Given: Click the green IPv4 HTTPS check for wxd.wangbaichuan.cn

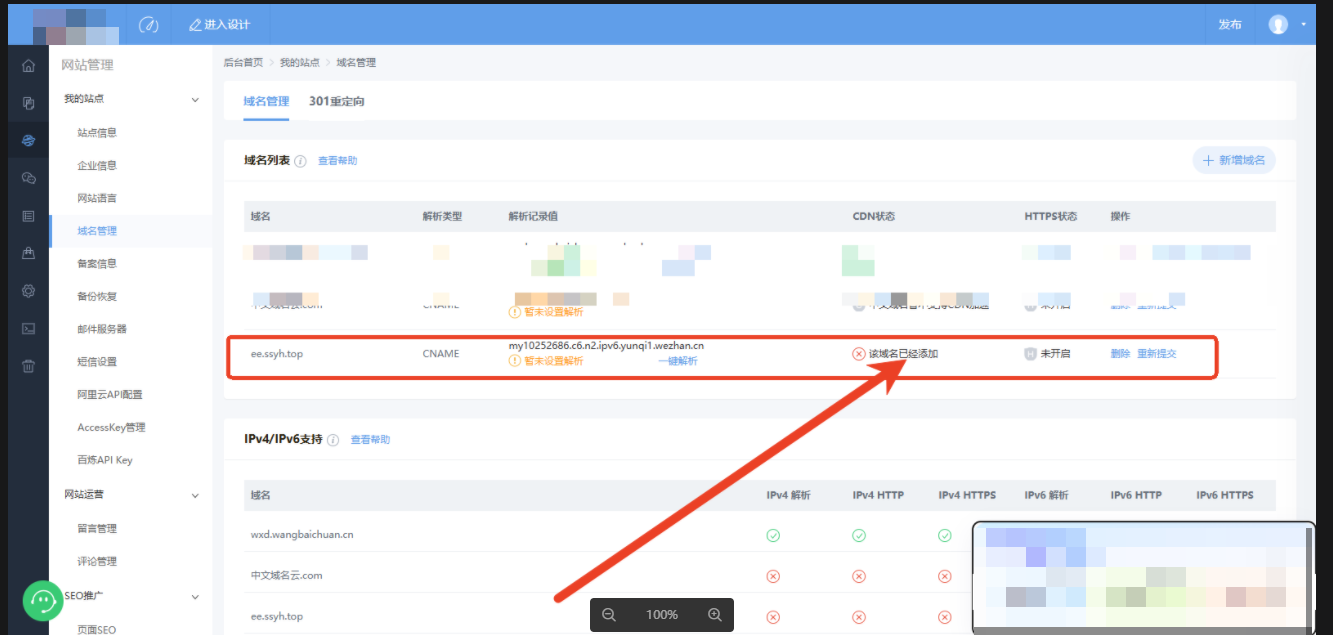Looking at the screenshot, I should pyautogui.click(x=945, y=535).
